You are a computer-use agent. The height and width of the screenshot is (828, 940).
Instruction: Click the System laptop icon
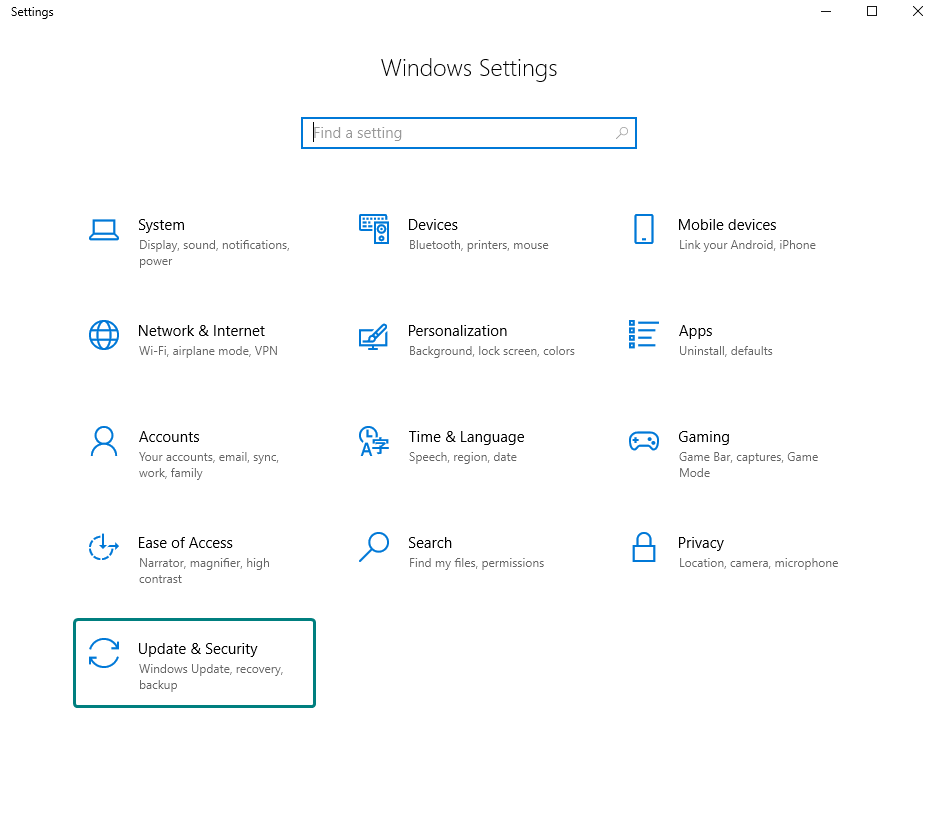click(104, 230)
